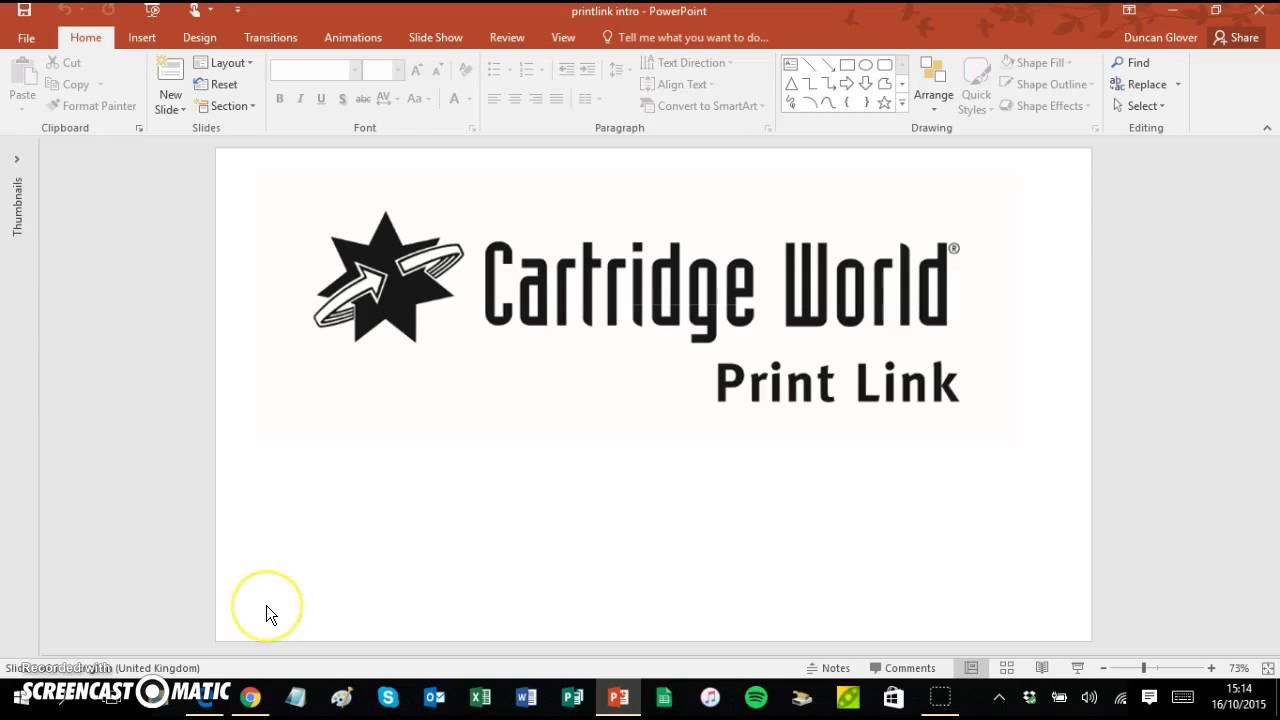
Task: Open the Change Case dropdown
Action: 417,99
